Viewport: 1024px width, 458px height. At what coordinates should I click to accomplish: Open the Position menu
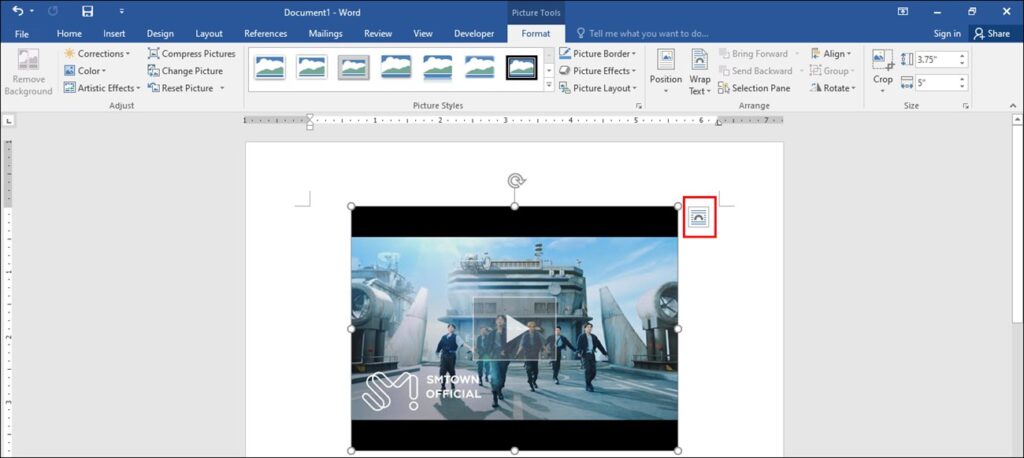(665, 72)
